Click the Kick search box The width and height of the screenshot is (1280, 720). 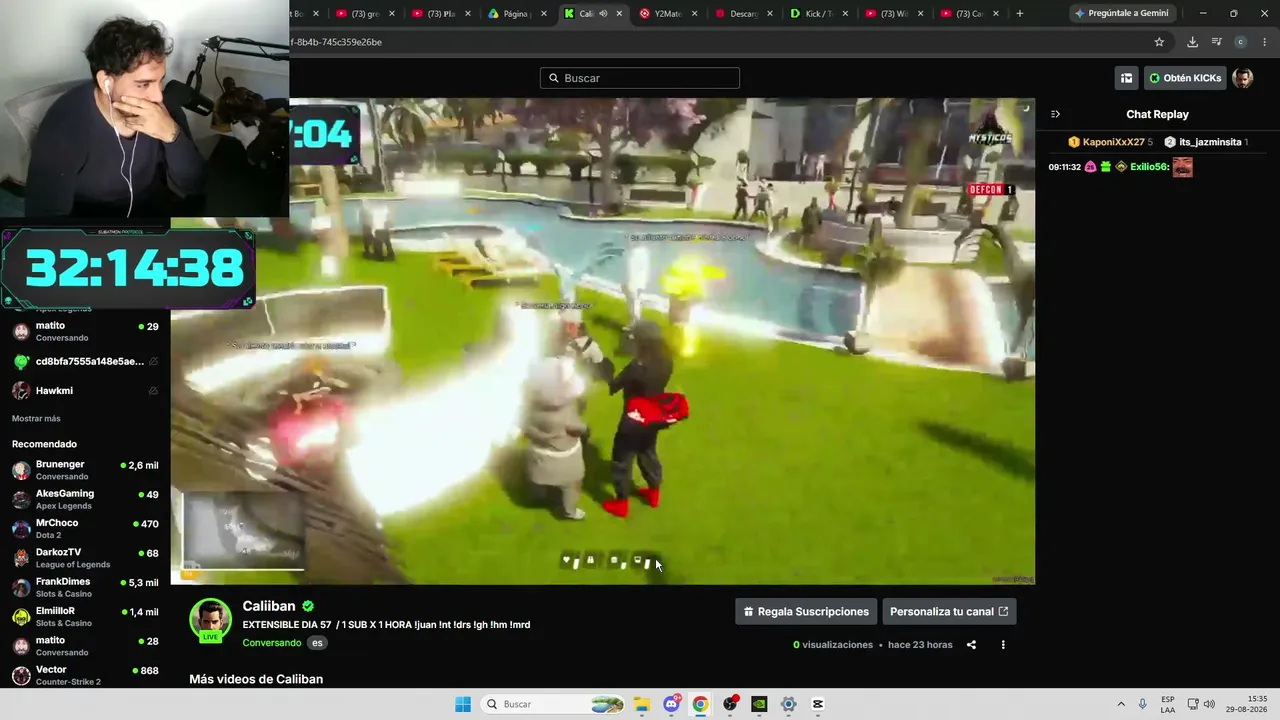click(640, 78)
